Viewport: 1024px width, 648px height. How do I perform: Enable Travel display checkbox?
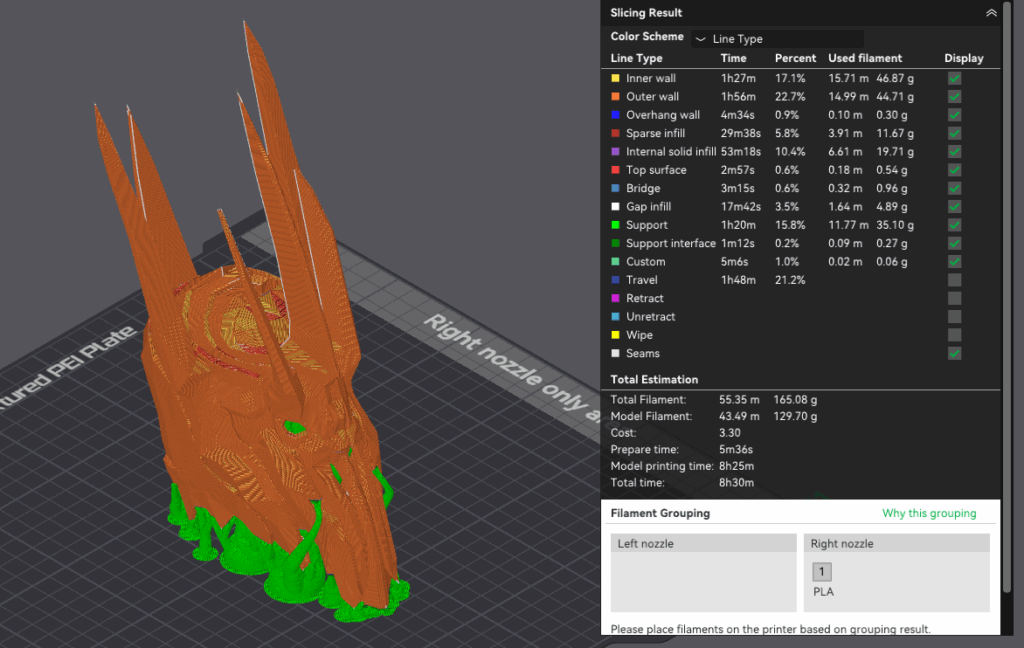[955, 280]
